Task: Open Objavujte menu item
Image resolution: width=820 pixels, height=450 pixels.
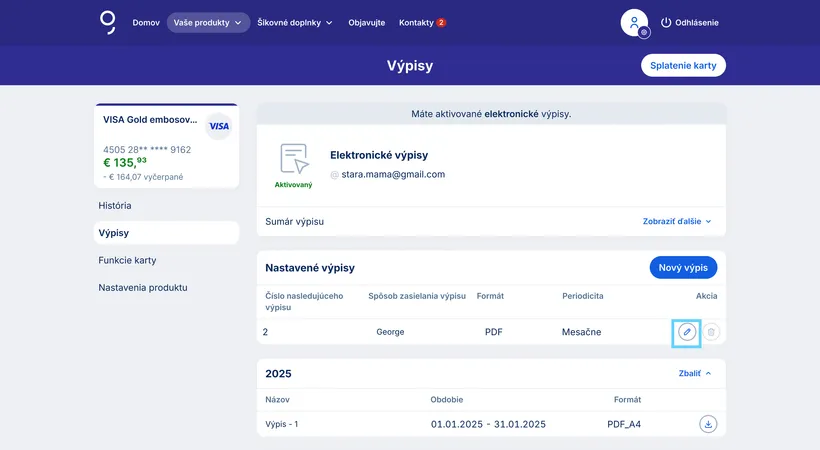Action: (367, 22)
